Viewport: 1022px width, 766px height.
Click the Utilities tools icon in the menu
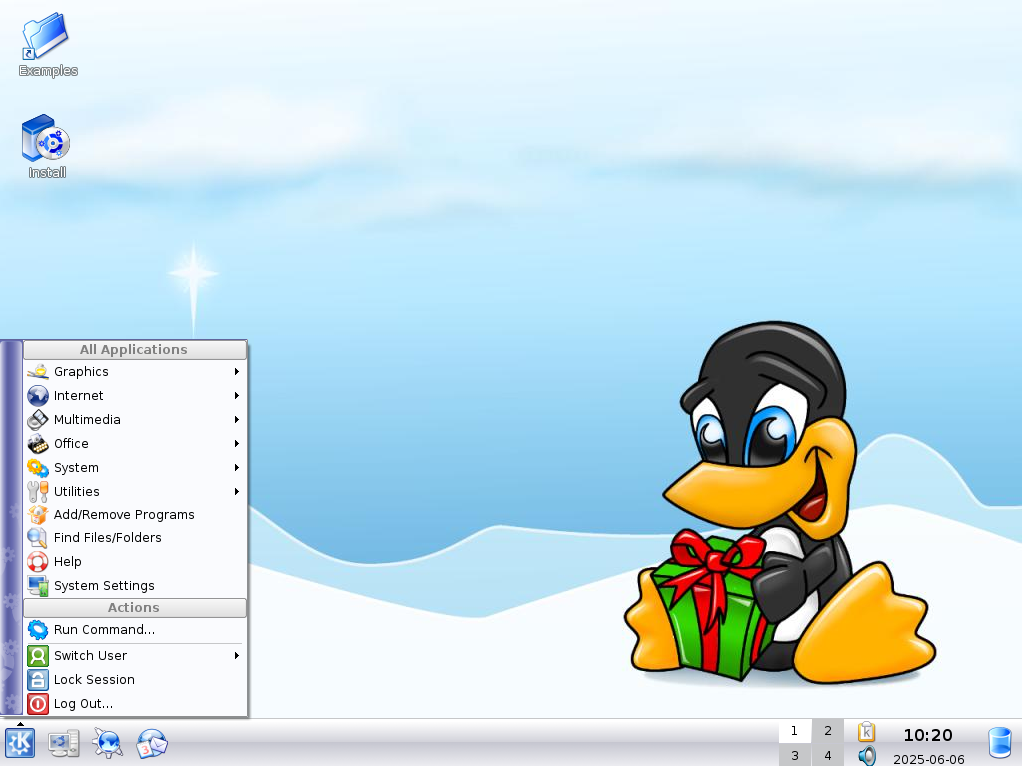click(x=38, y=492)
